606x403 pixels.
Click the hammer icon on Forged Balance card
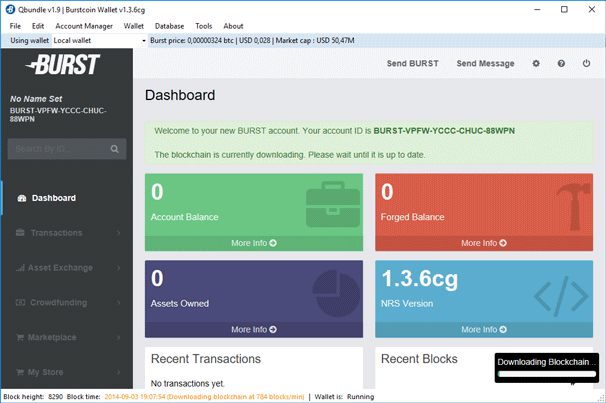click(574, 206)
